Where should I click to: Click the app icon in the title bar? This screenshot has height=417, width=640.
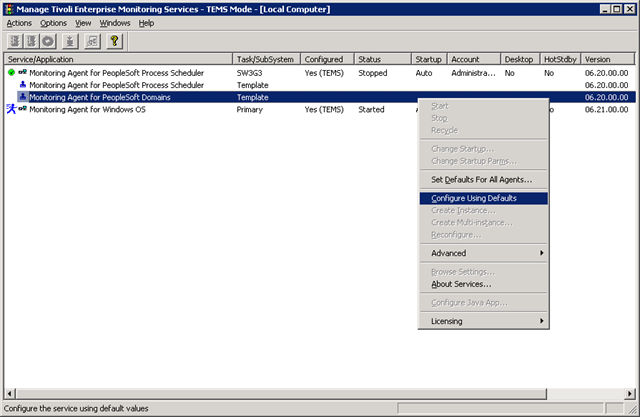[x=9, y=9]
